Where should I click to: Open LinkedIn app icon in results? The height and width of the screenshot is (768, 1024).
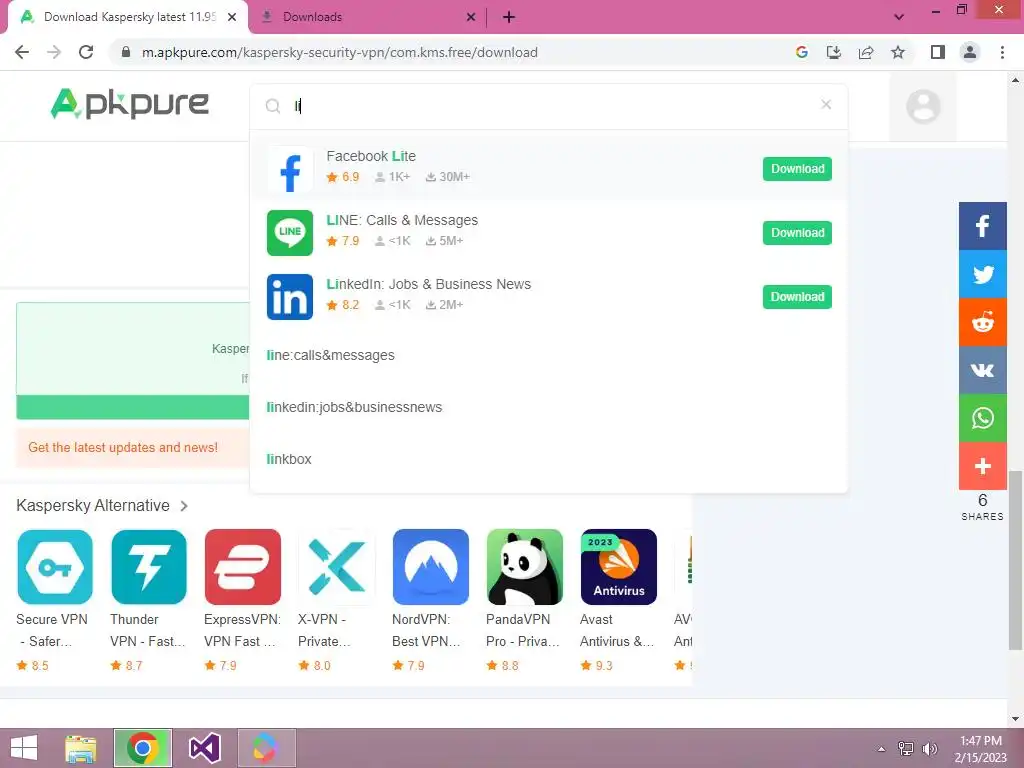290,297
